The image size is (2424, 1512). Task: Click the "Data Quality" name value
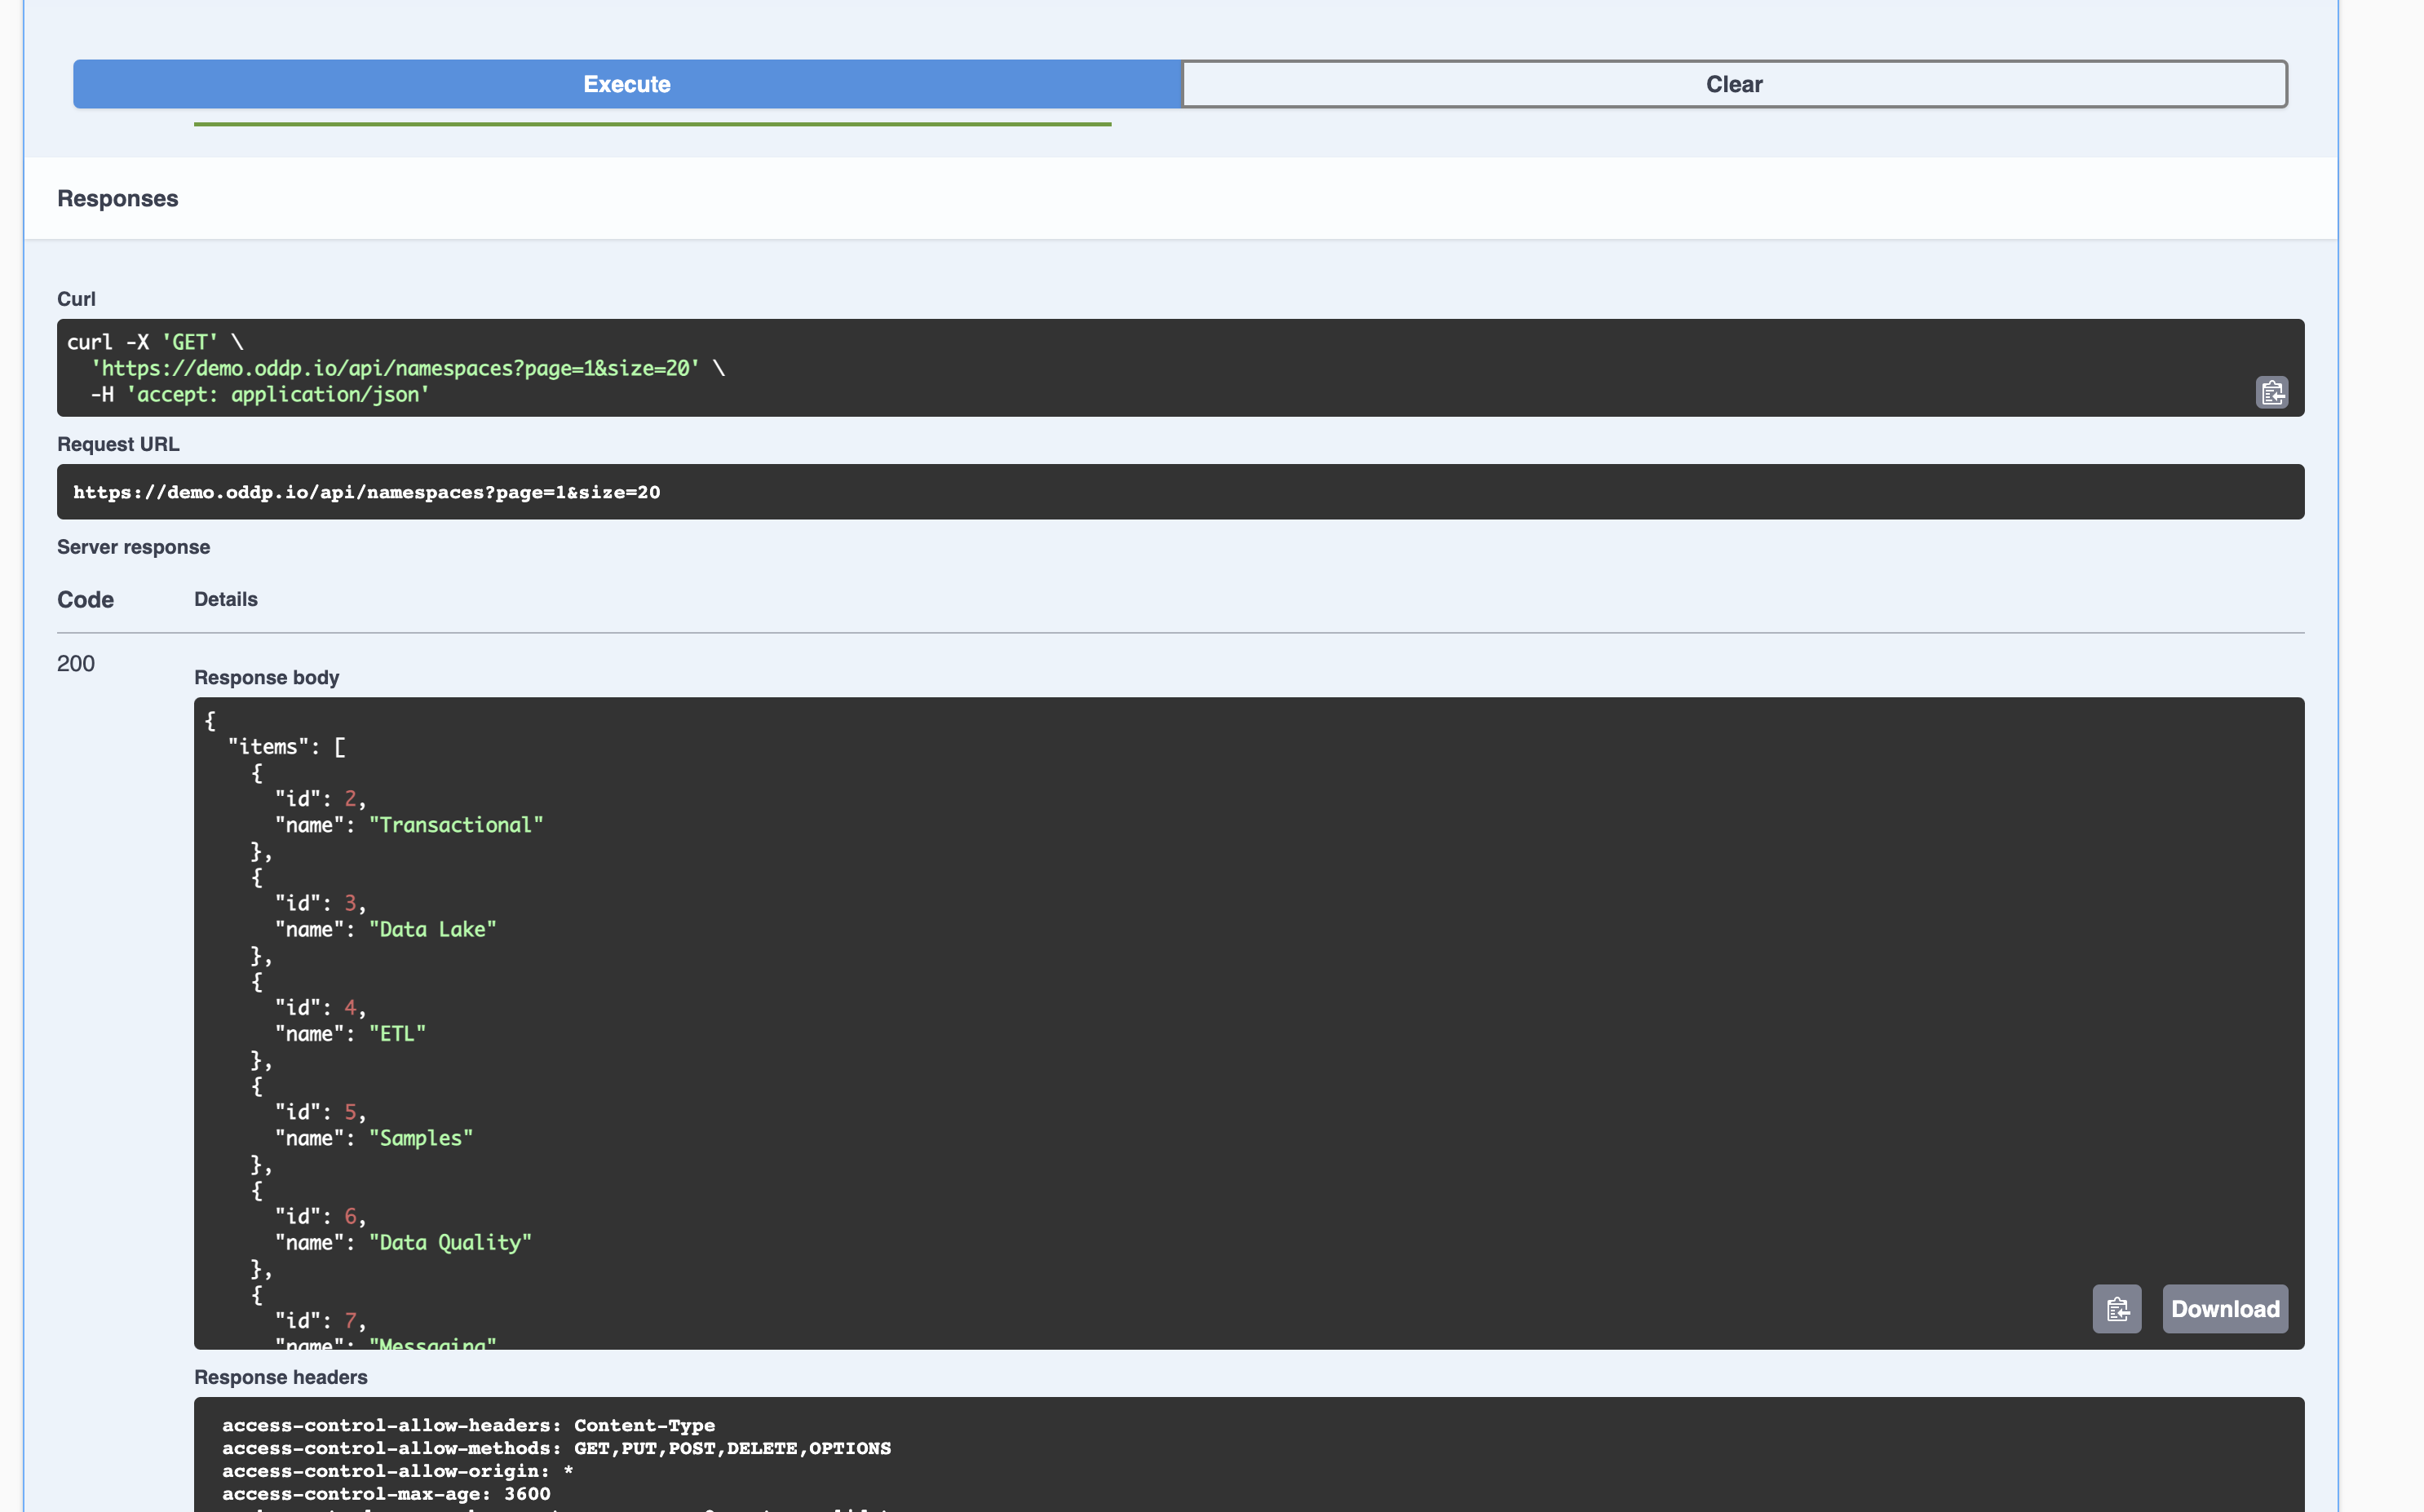(450, 1242)
